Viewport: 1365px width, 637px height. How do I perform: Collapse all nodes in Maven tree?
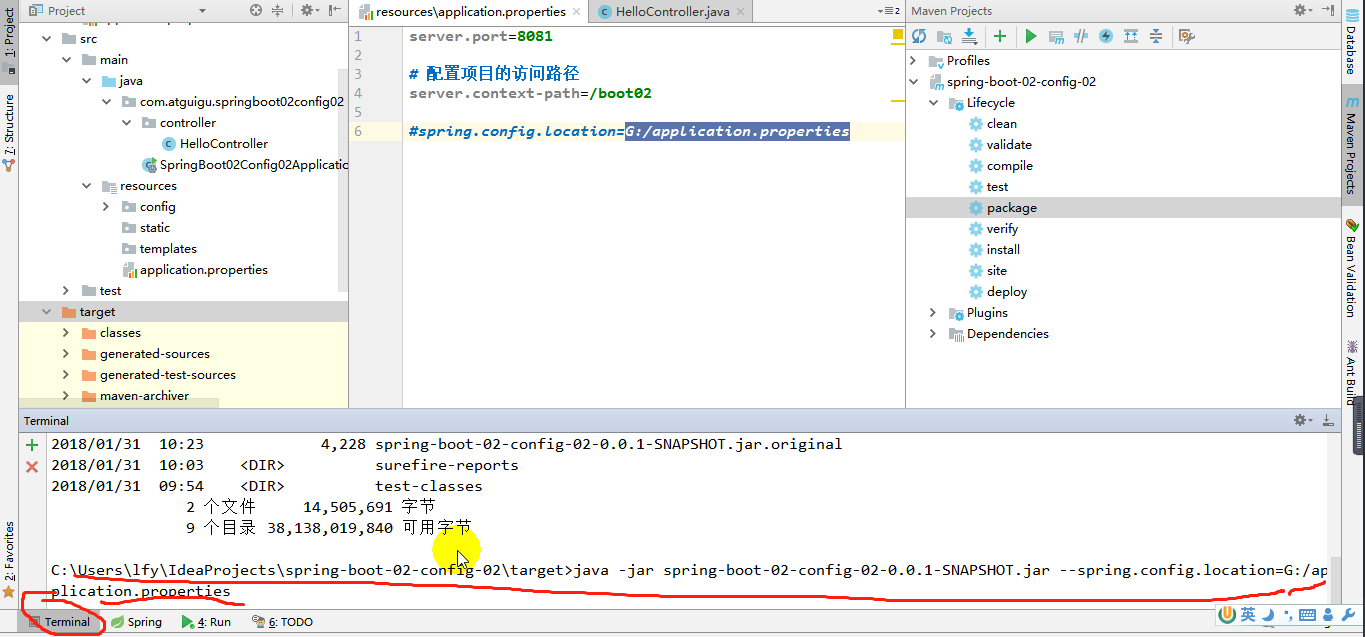coord(1156,36)
